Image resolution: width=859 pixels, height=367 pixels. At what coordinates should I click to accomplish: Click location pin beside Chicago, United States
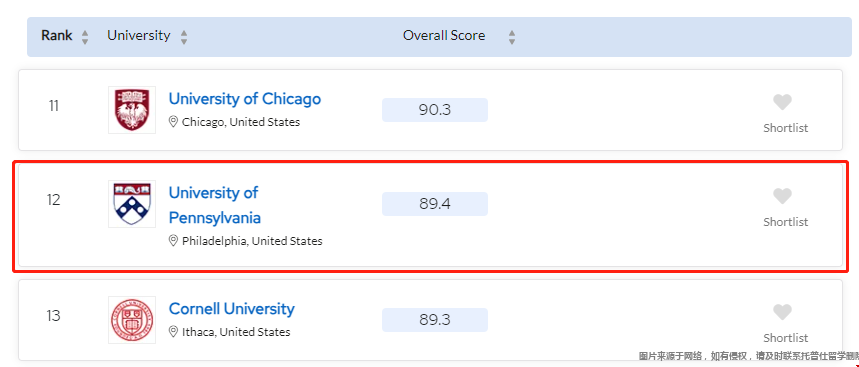173,122
